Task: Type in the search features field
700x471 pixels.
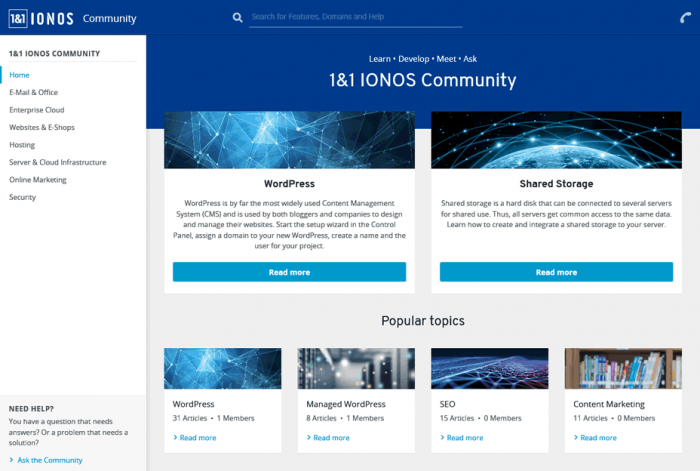Action: (355, 17)
